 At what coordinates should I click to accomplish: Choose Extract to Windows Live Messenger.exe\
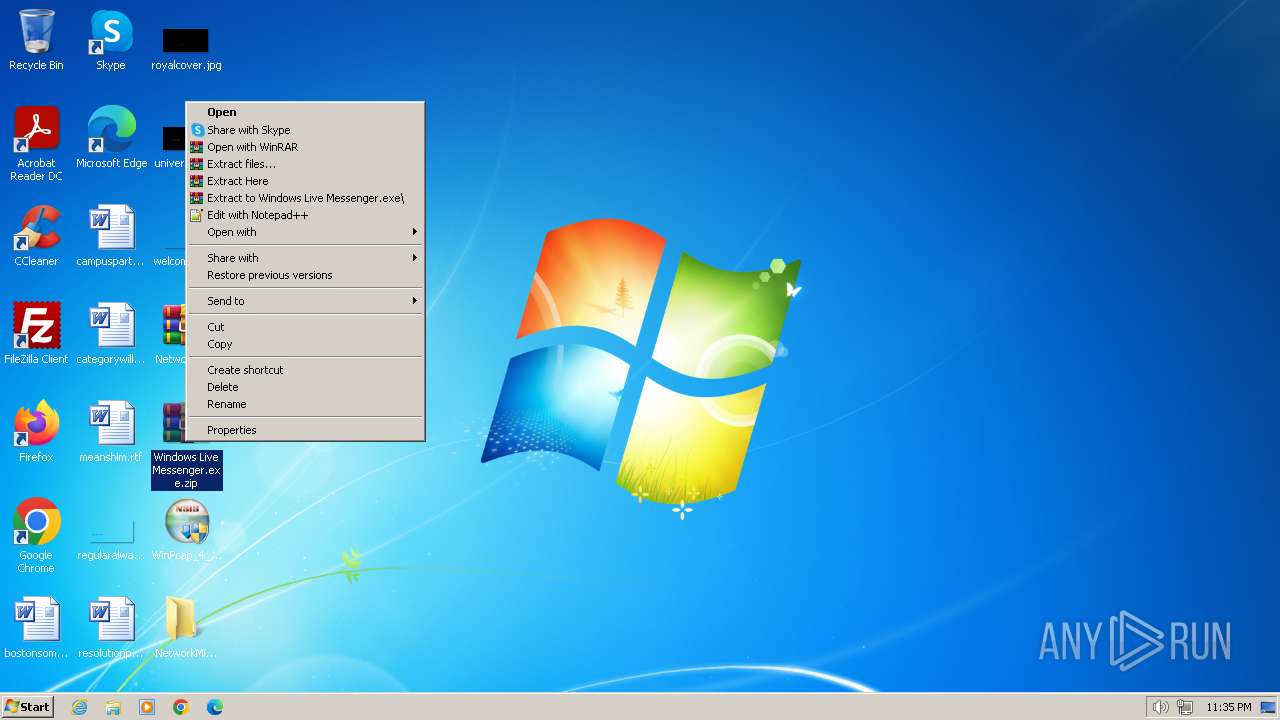(x=306, y=198)
